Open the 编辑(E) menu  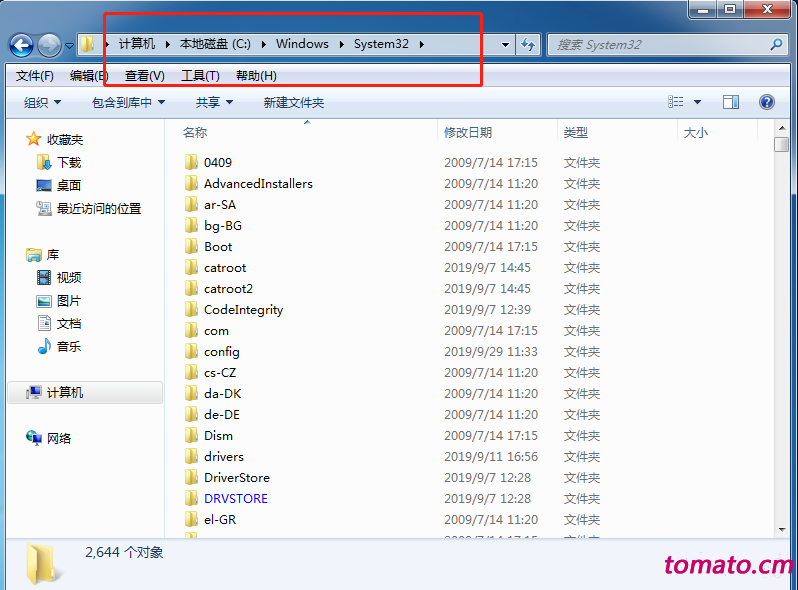[x=89, y=76]
